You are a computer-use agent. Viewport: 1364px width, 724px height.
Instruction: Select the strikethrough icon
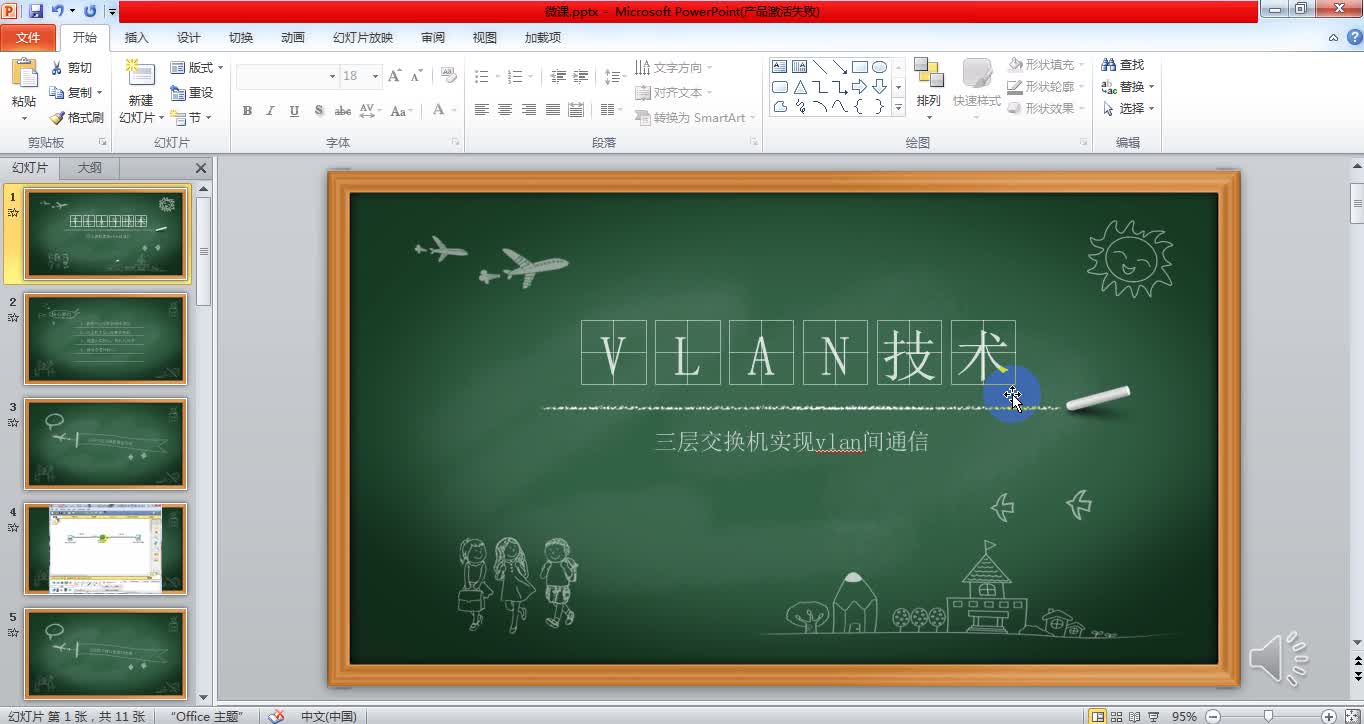click(343, 111)
